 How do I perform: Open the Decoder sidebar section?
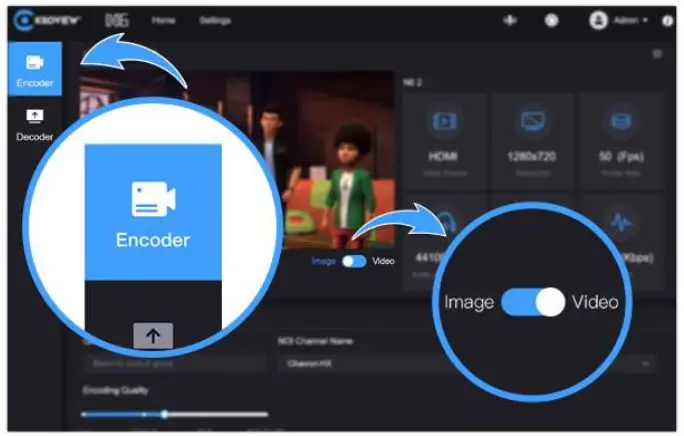35,125
